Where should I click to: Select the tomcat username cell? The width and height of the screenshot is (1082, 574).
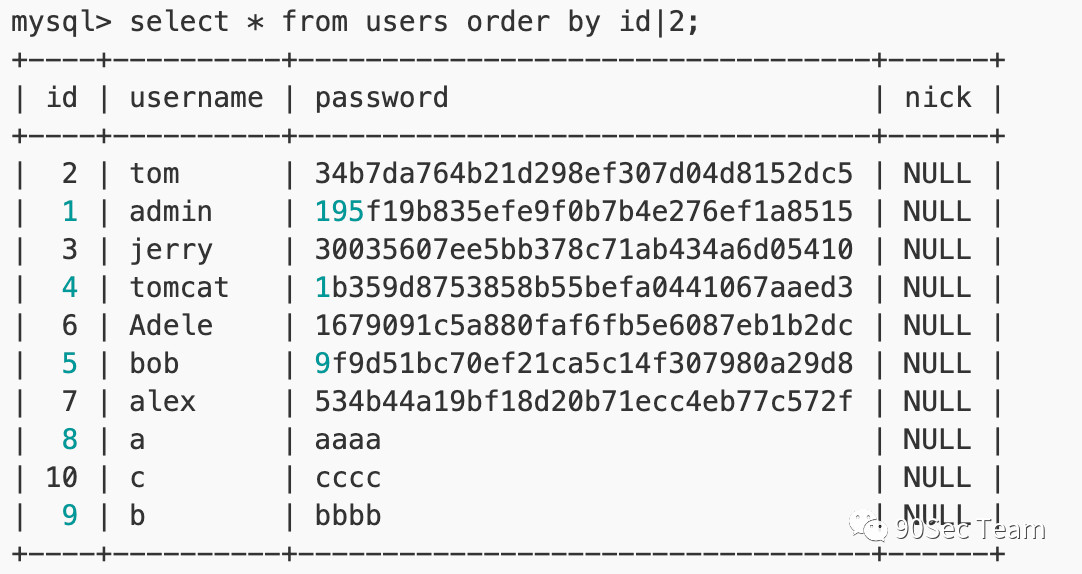click(x=179, y=287)
